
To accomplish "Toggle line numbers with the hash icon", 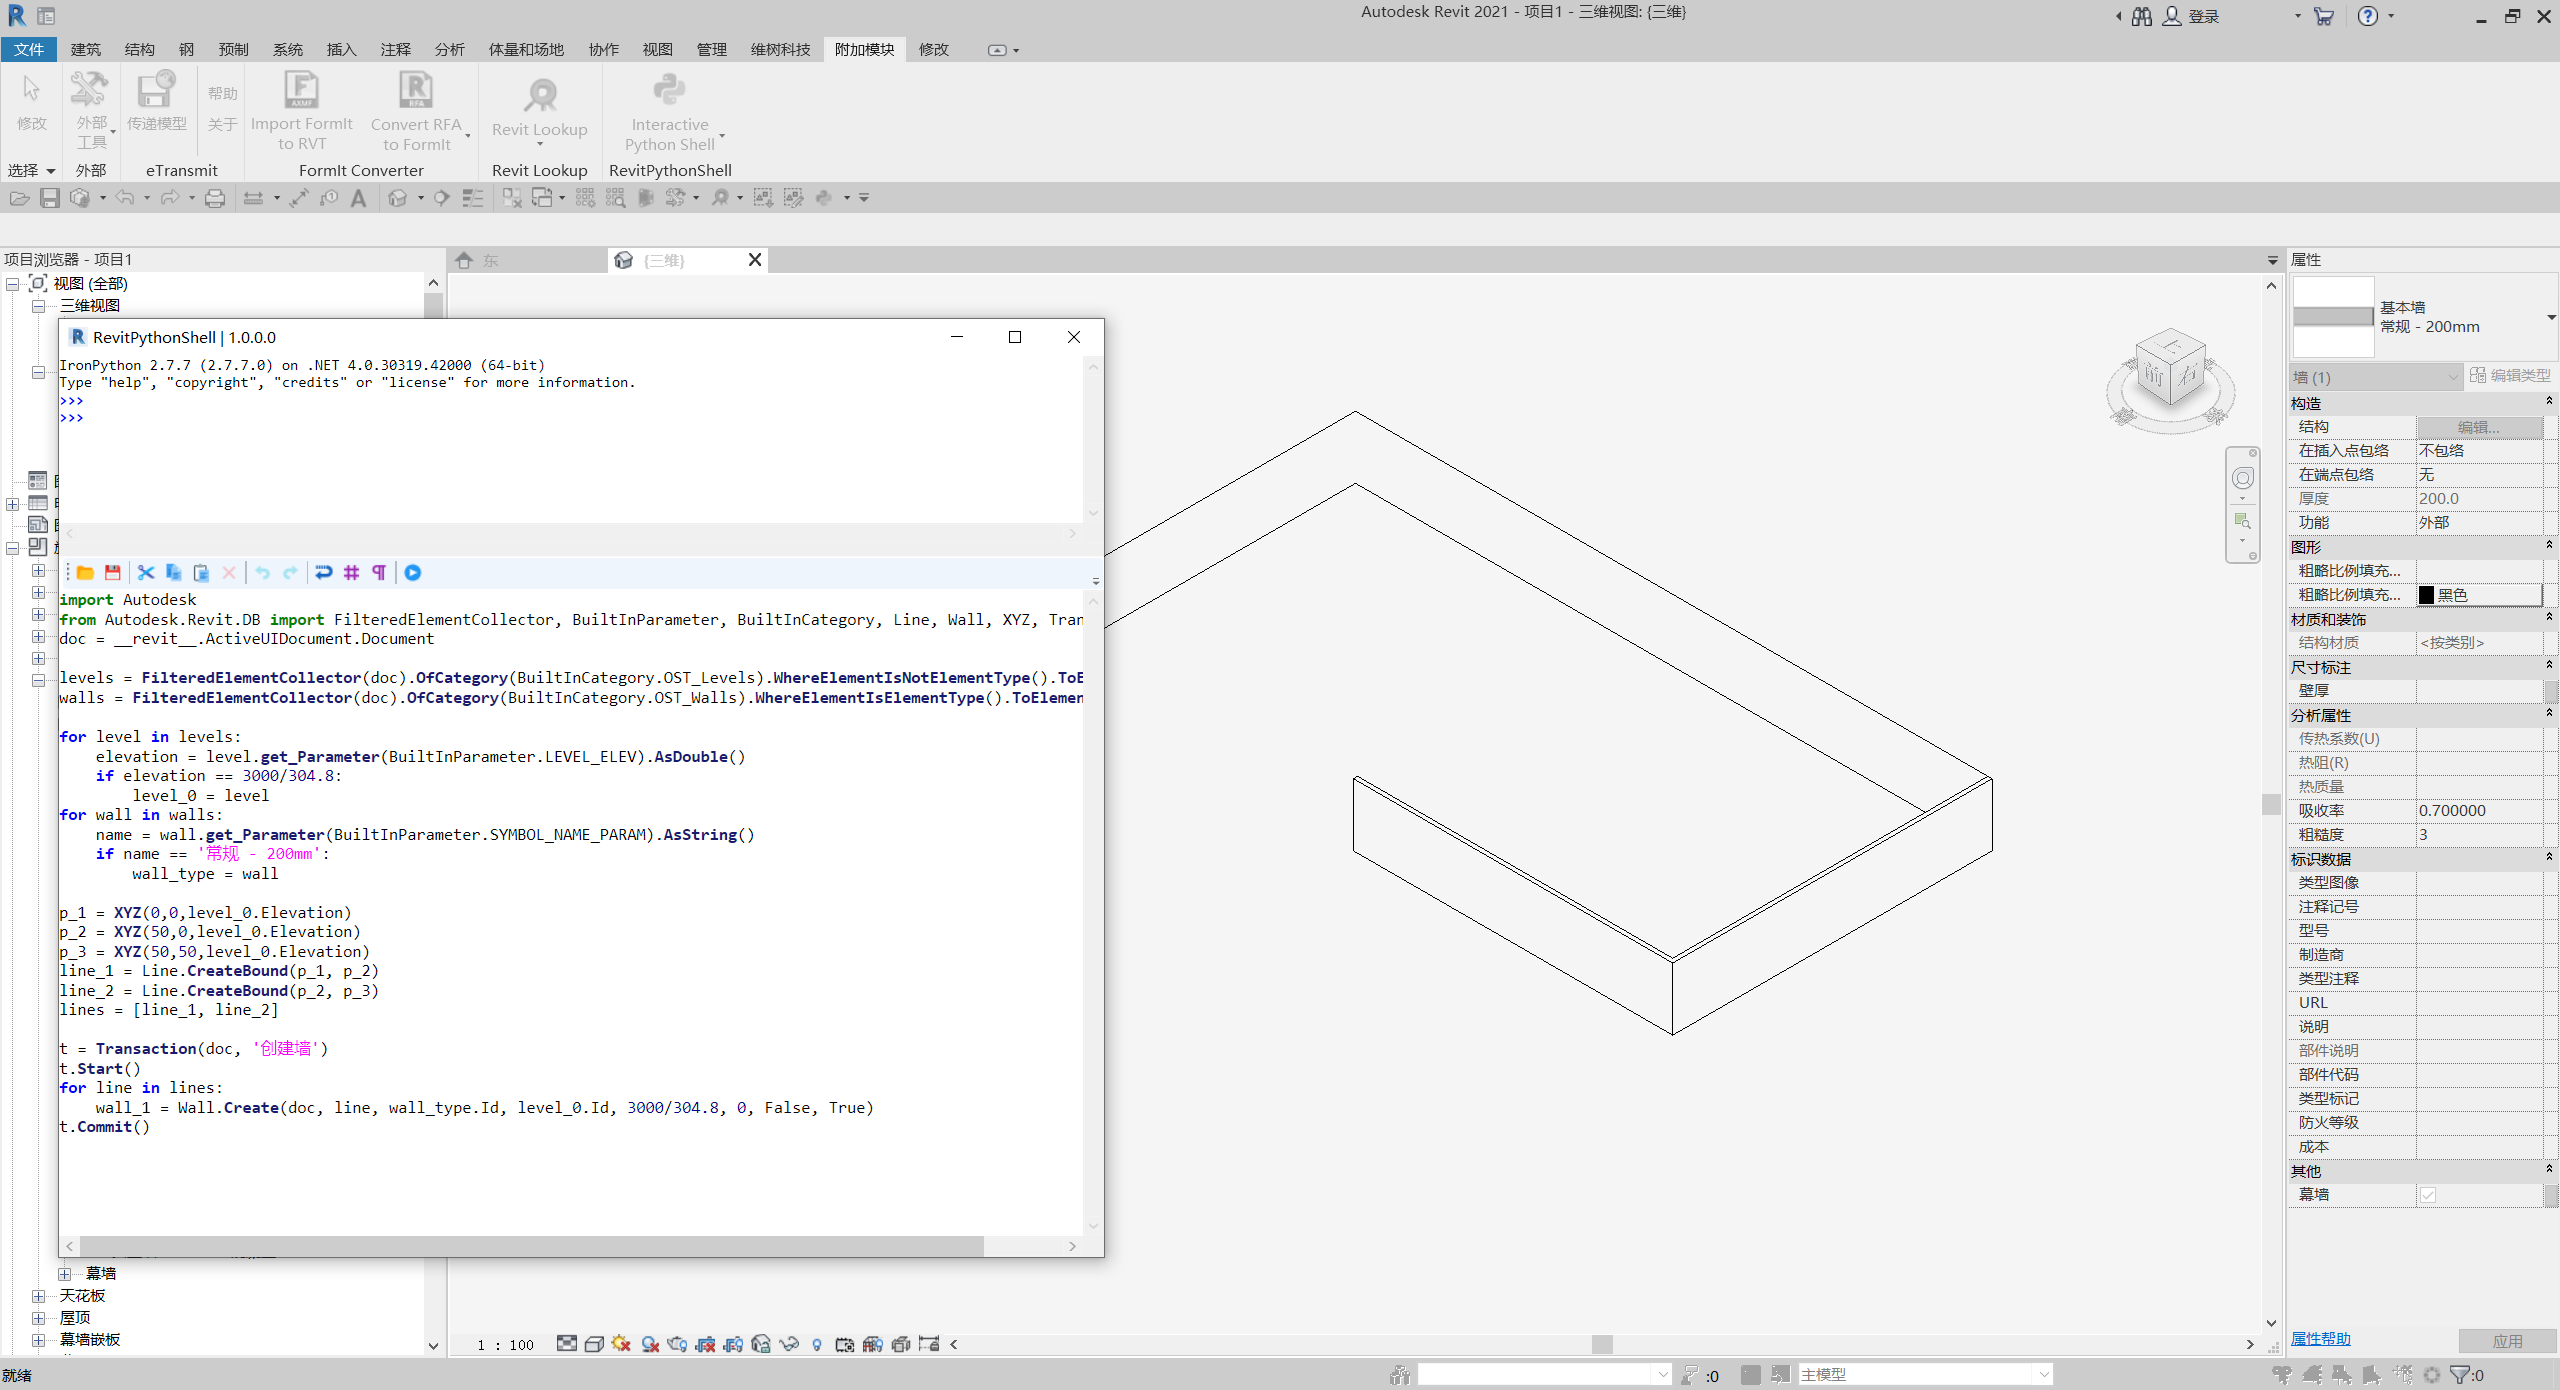I will click(x=351, y=572).
